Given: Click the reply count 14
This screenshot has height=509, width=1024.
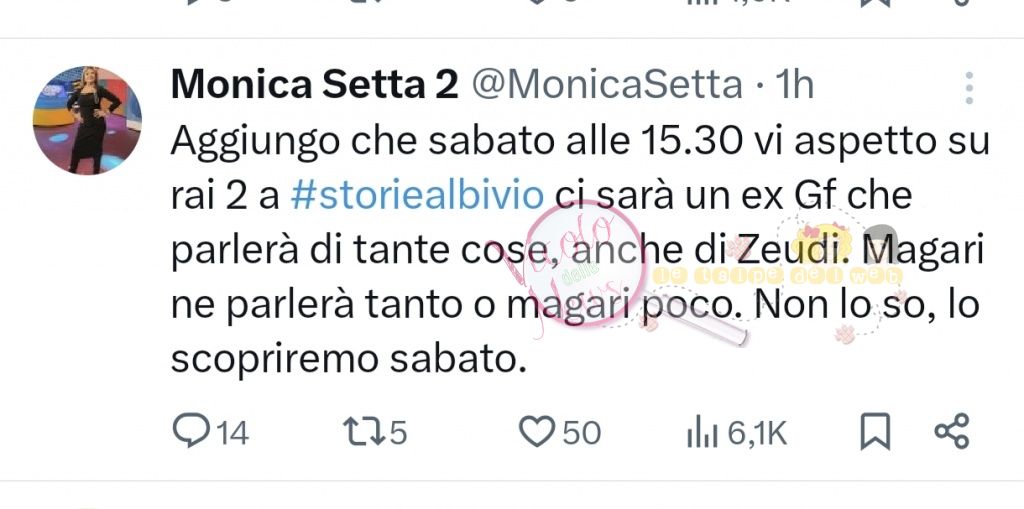Looking at the screenshot, I should tap(232, 432).
